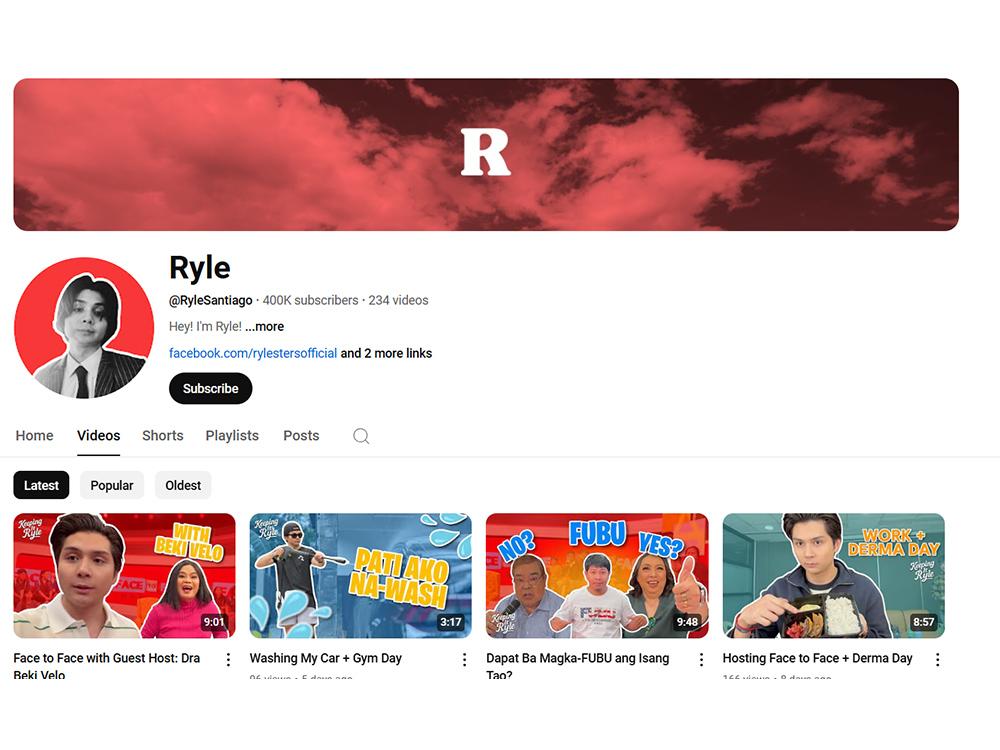Screen dimensions: 1000x750
Task: Select the Popular filter chip
Action: [111, 485]
